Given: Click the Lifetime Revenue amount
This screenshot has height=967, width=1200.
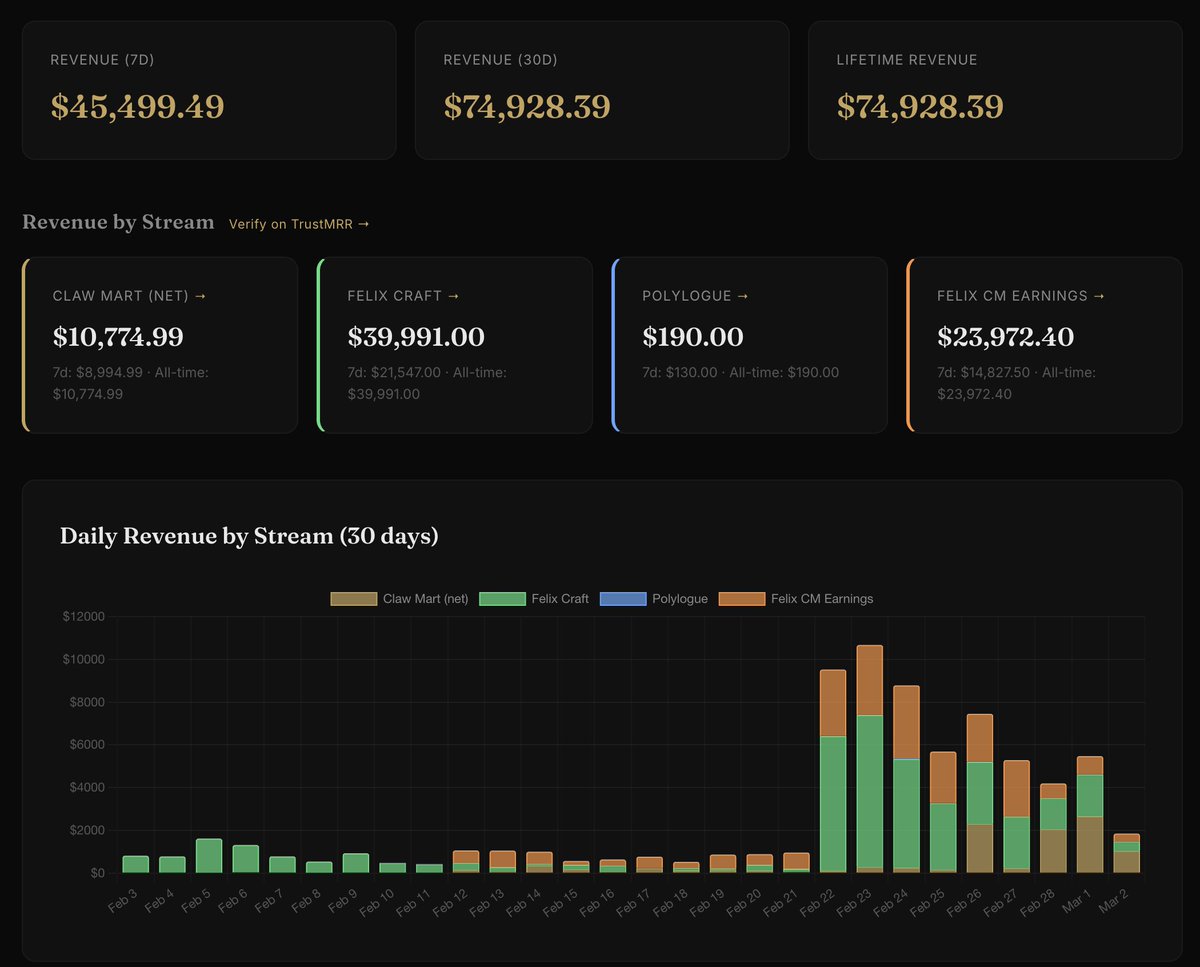Looking at the screenshot, I should click(x=920, y=106).
